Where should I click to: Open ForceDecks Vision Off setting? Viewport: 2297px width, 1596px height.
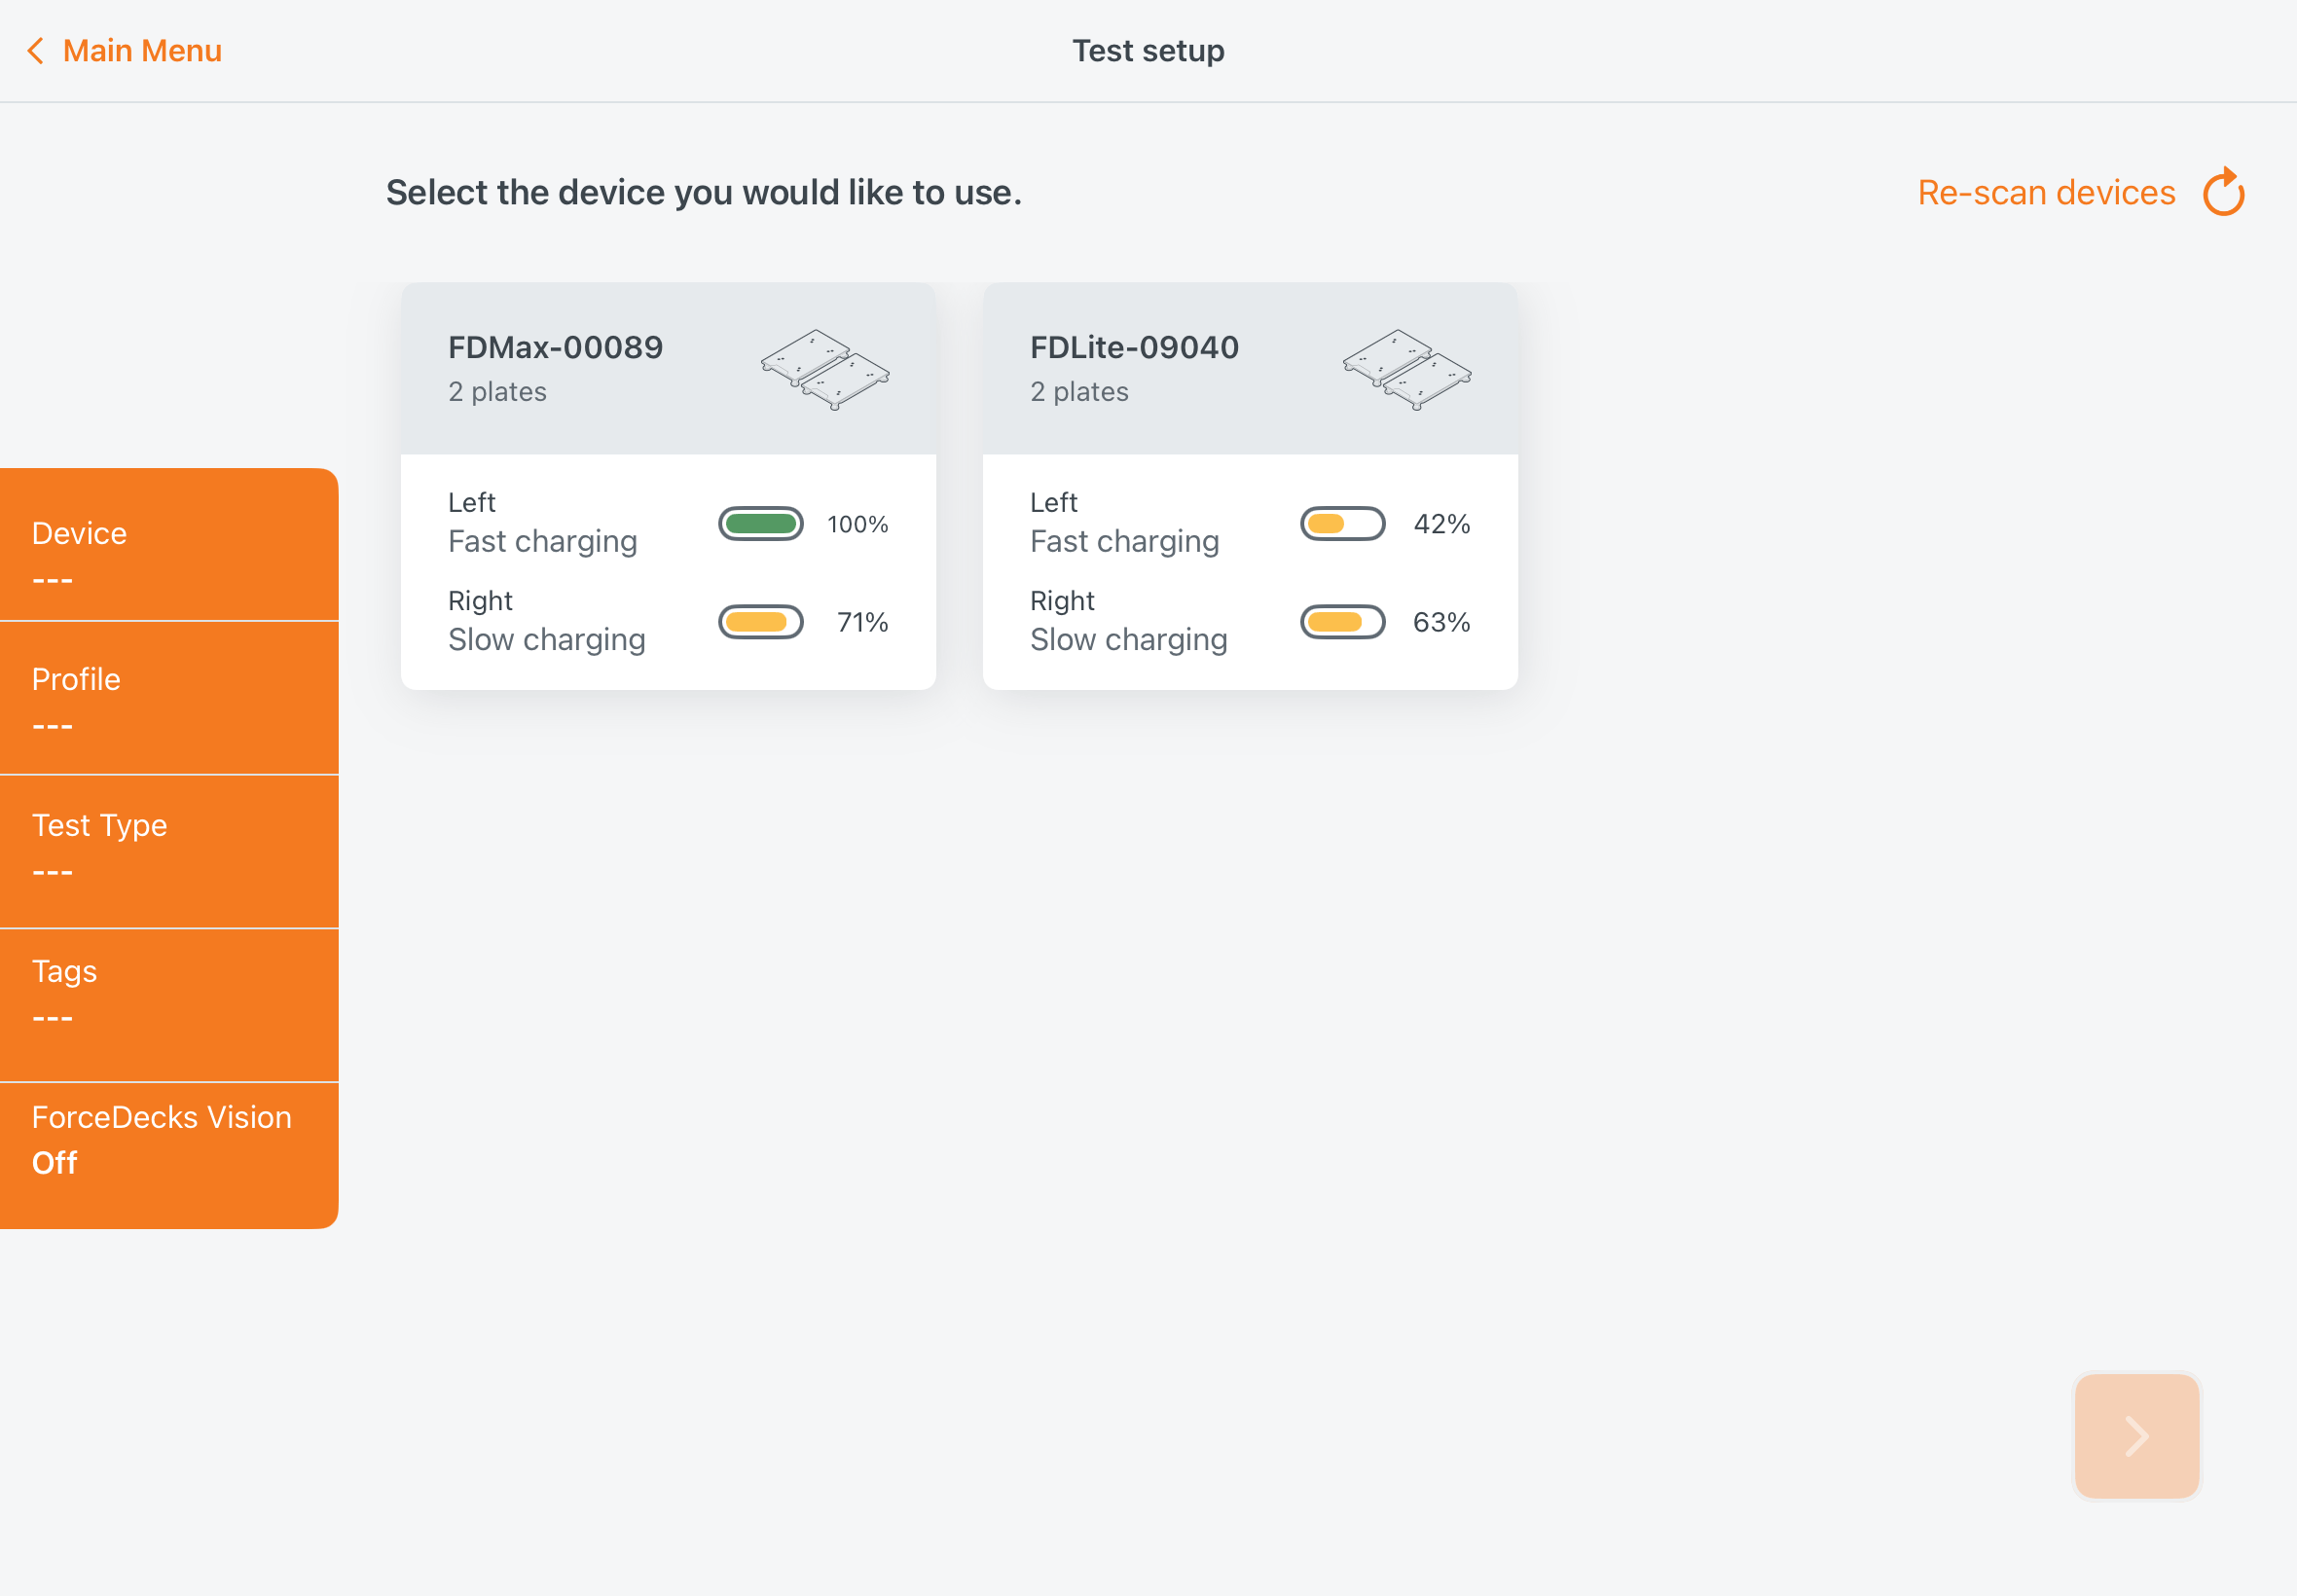pyautogui.click(x=169, y=1156)
